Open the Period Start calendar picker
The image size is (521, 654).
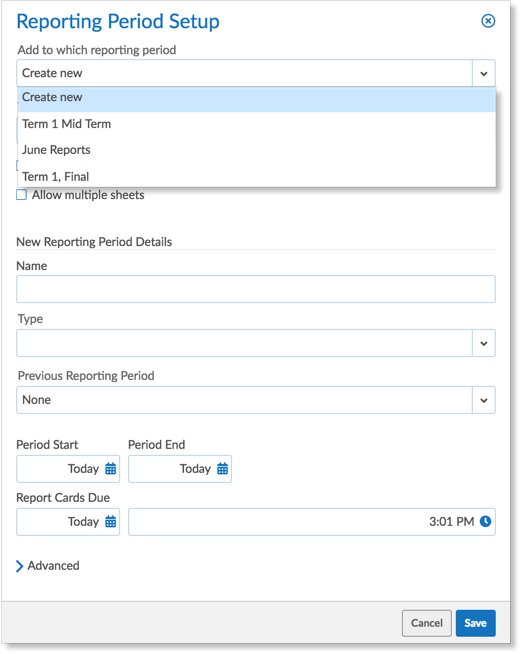point(111,468)
